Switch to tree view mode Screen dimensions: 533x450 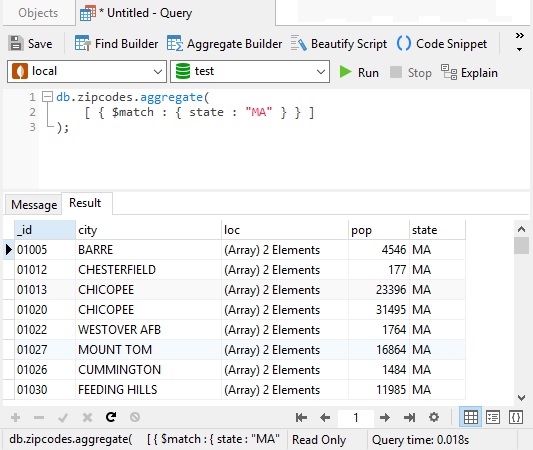(x=493, y=417)
